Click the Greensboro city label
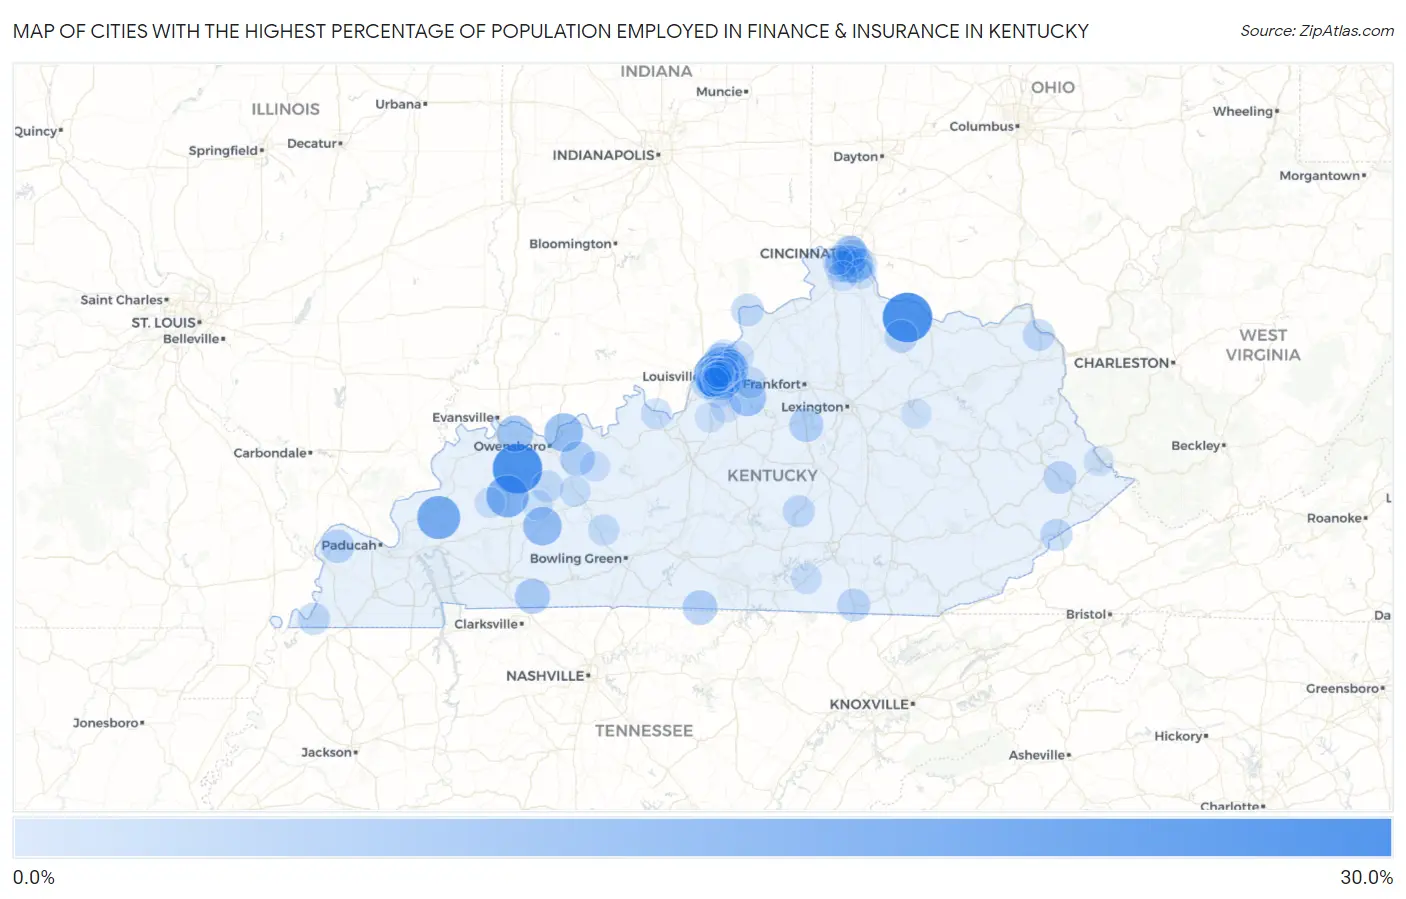The image size is (1406, 899). point(1345,688)
